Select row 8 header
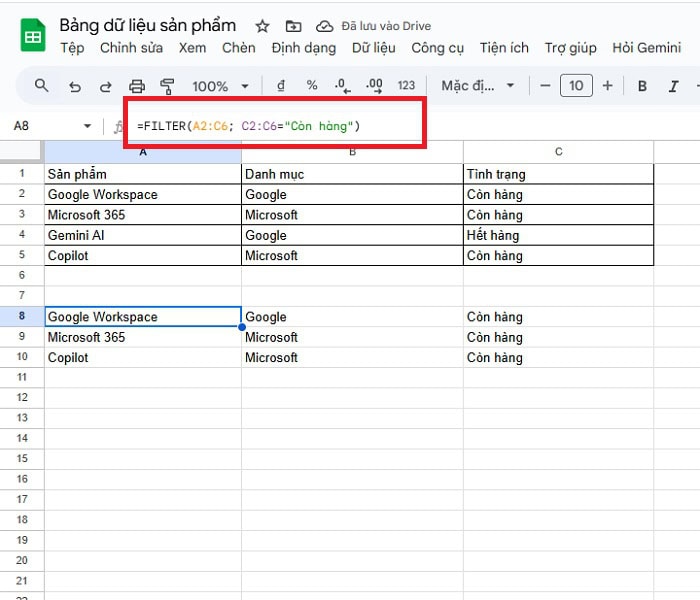The image size is (700, 600). 22,316
